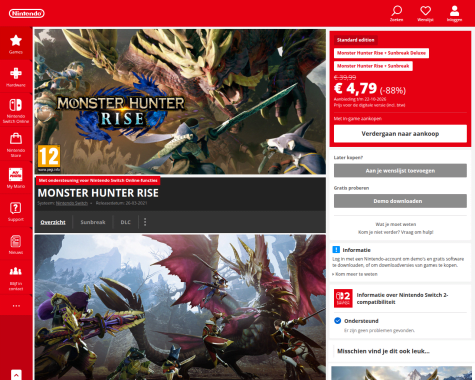
Task: Click the Ondersteund checkmark icon
Action: [x=337, y=321]
